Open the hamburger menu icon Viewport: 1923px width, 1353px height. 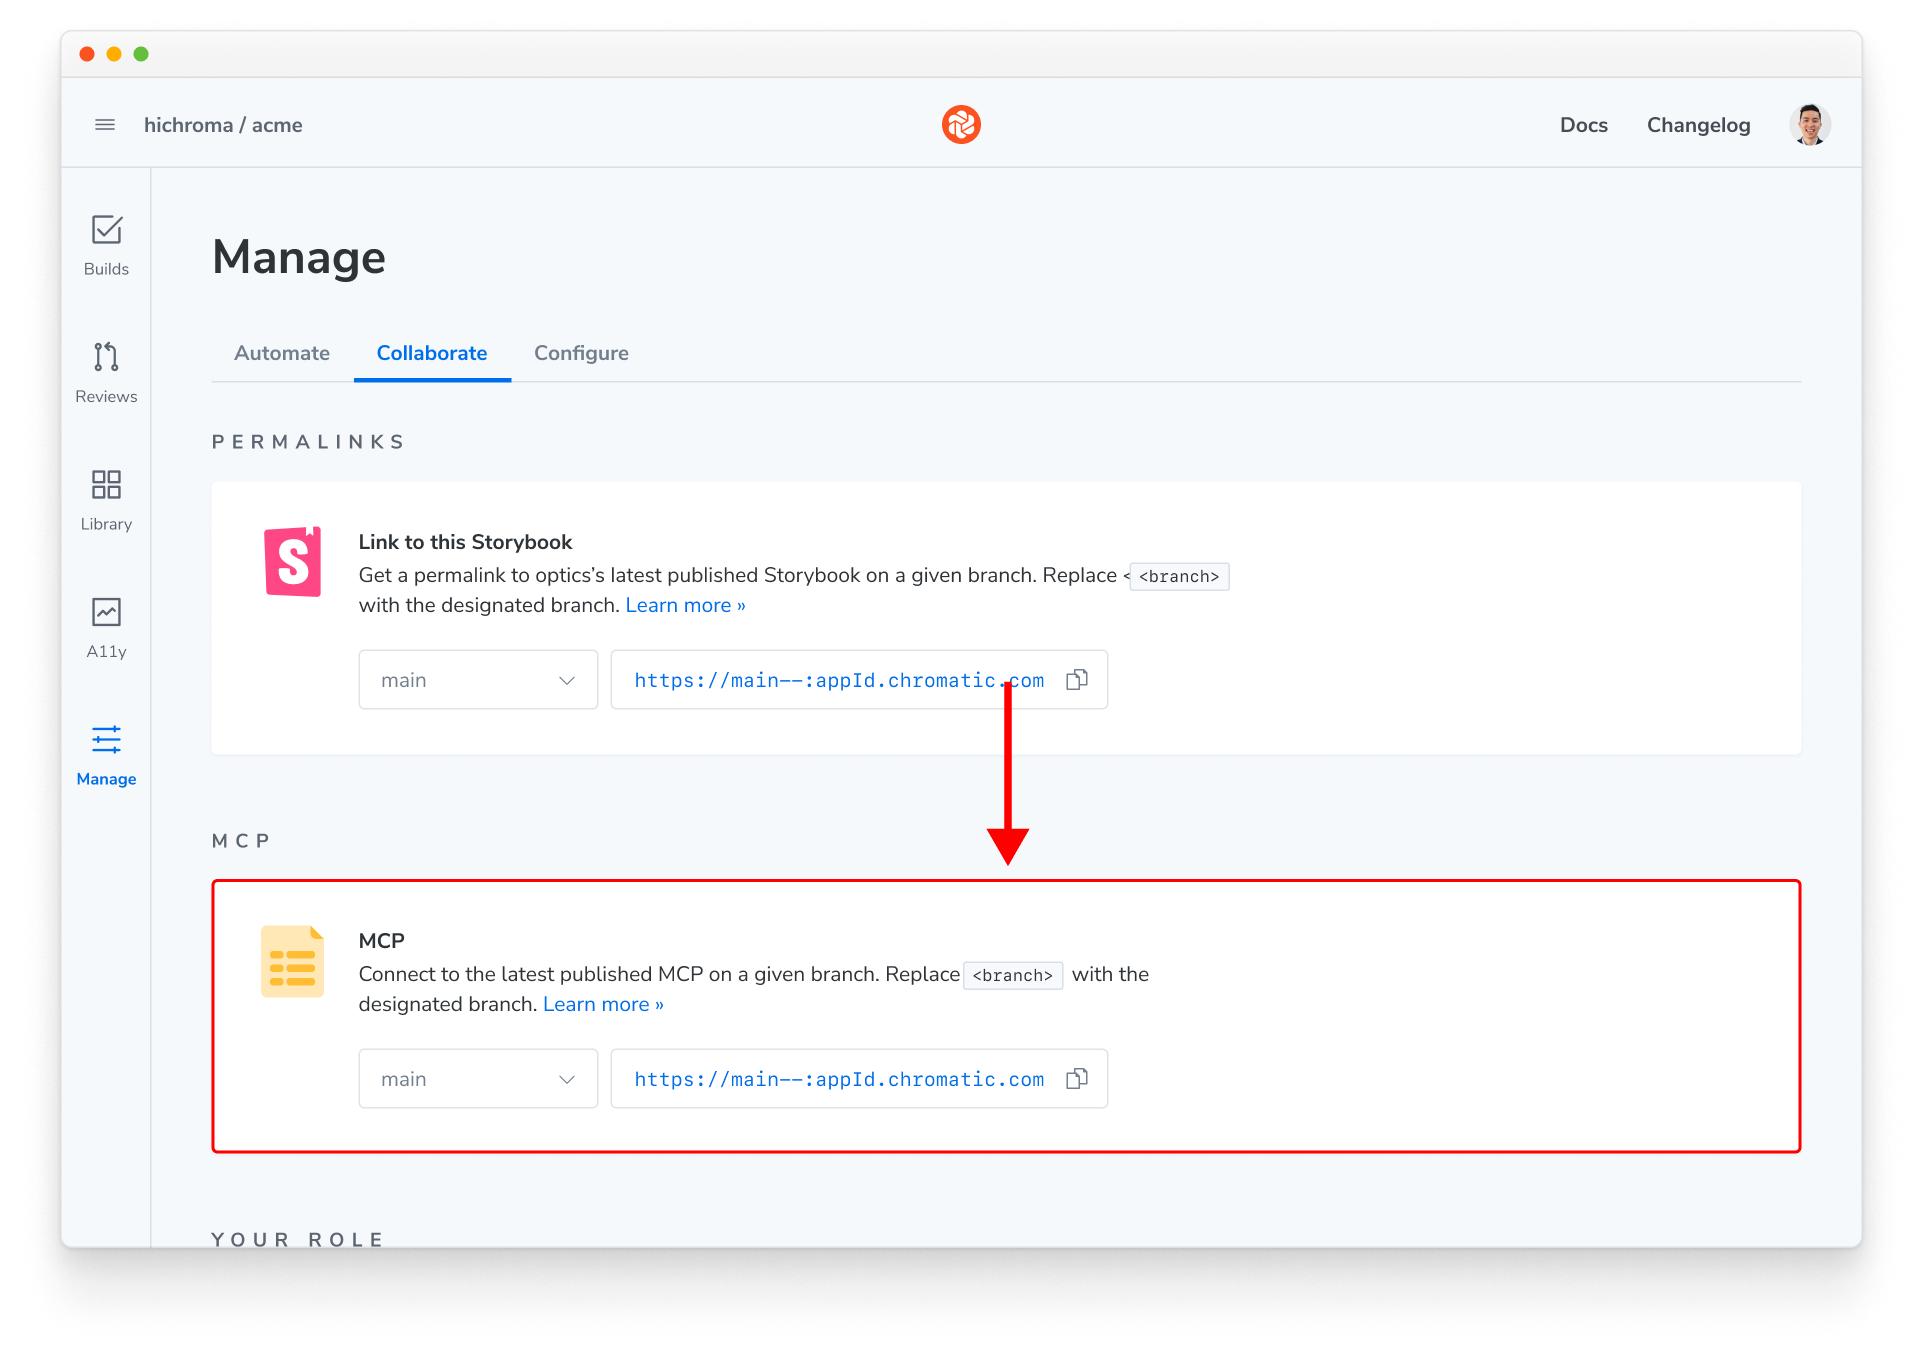coord(105,125)
